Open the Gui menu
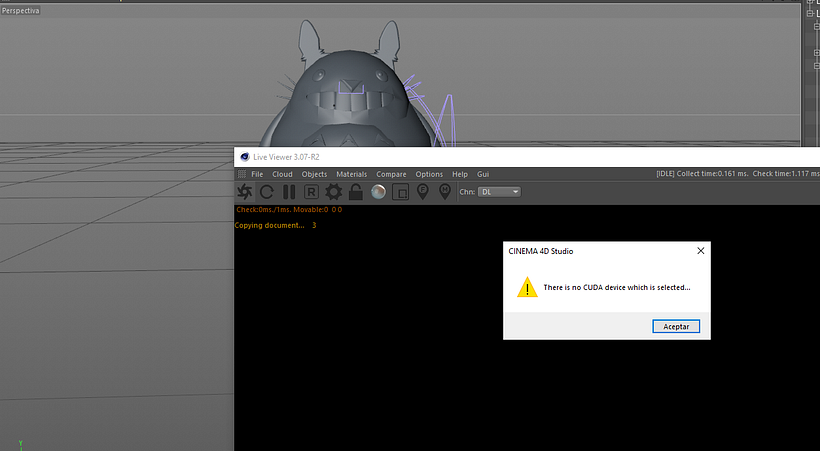The width and height of the screenshot is (820, 451). pos(483,174)
